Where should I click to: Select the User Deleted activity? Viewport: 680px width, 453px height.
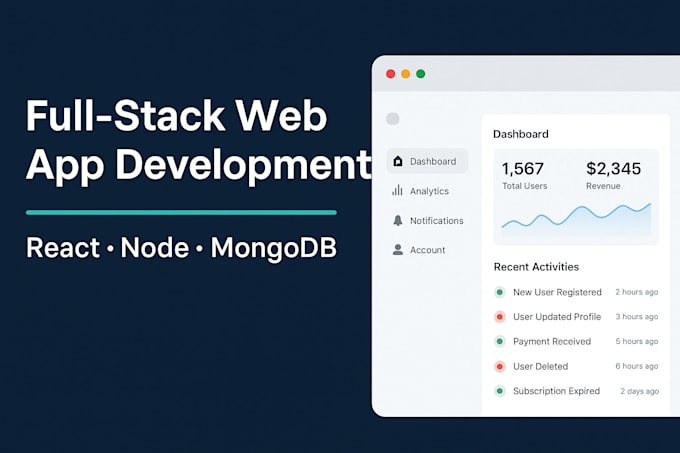[576, 367]
